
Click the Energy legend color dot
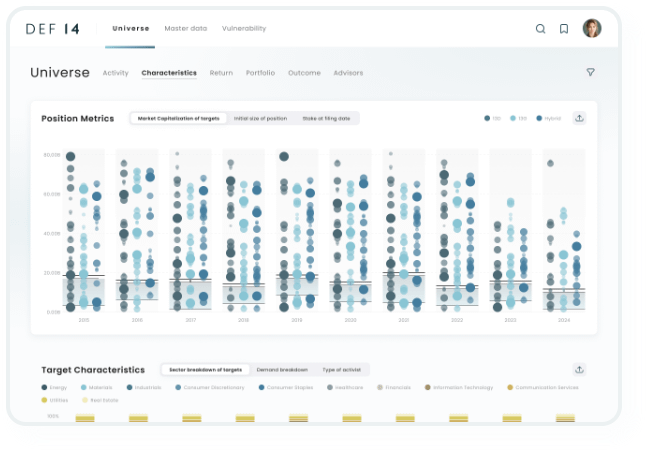pyautogui.click(x=44, y=387)
